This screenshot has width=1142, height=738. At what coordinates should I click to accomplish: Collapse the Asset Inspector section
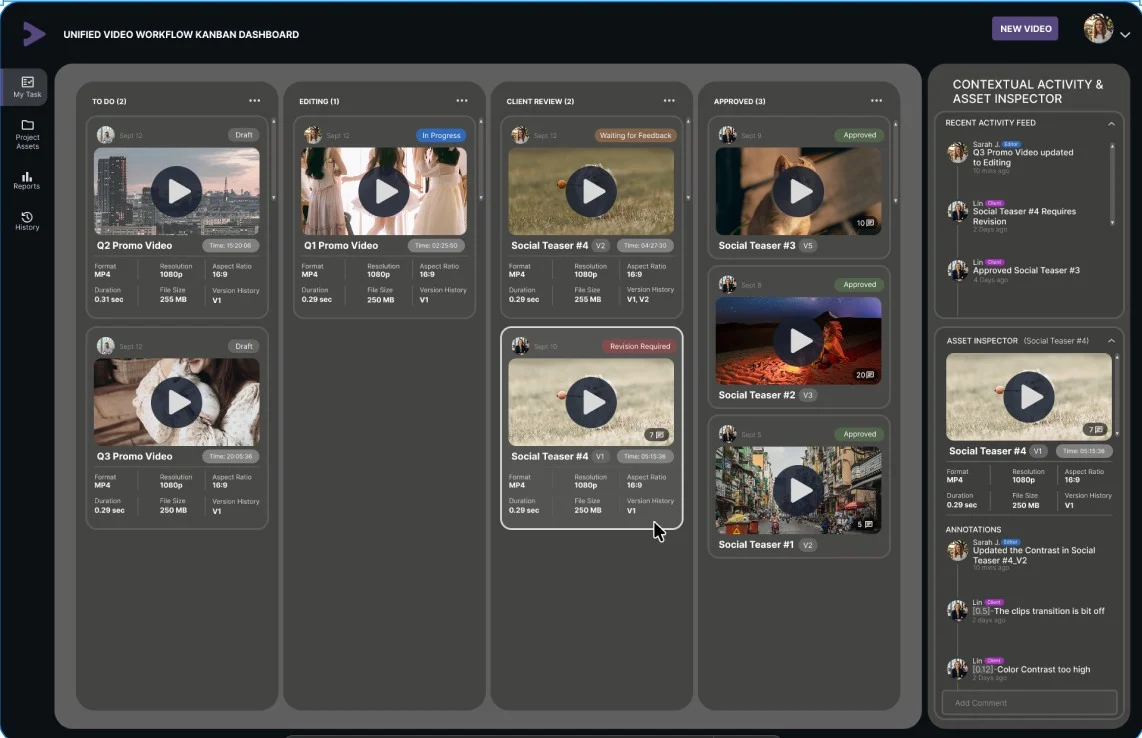point(1111,340)
